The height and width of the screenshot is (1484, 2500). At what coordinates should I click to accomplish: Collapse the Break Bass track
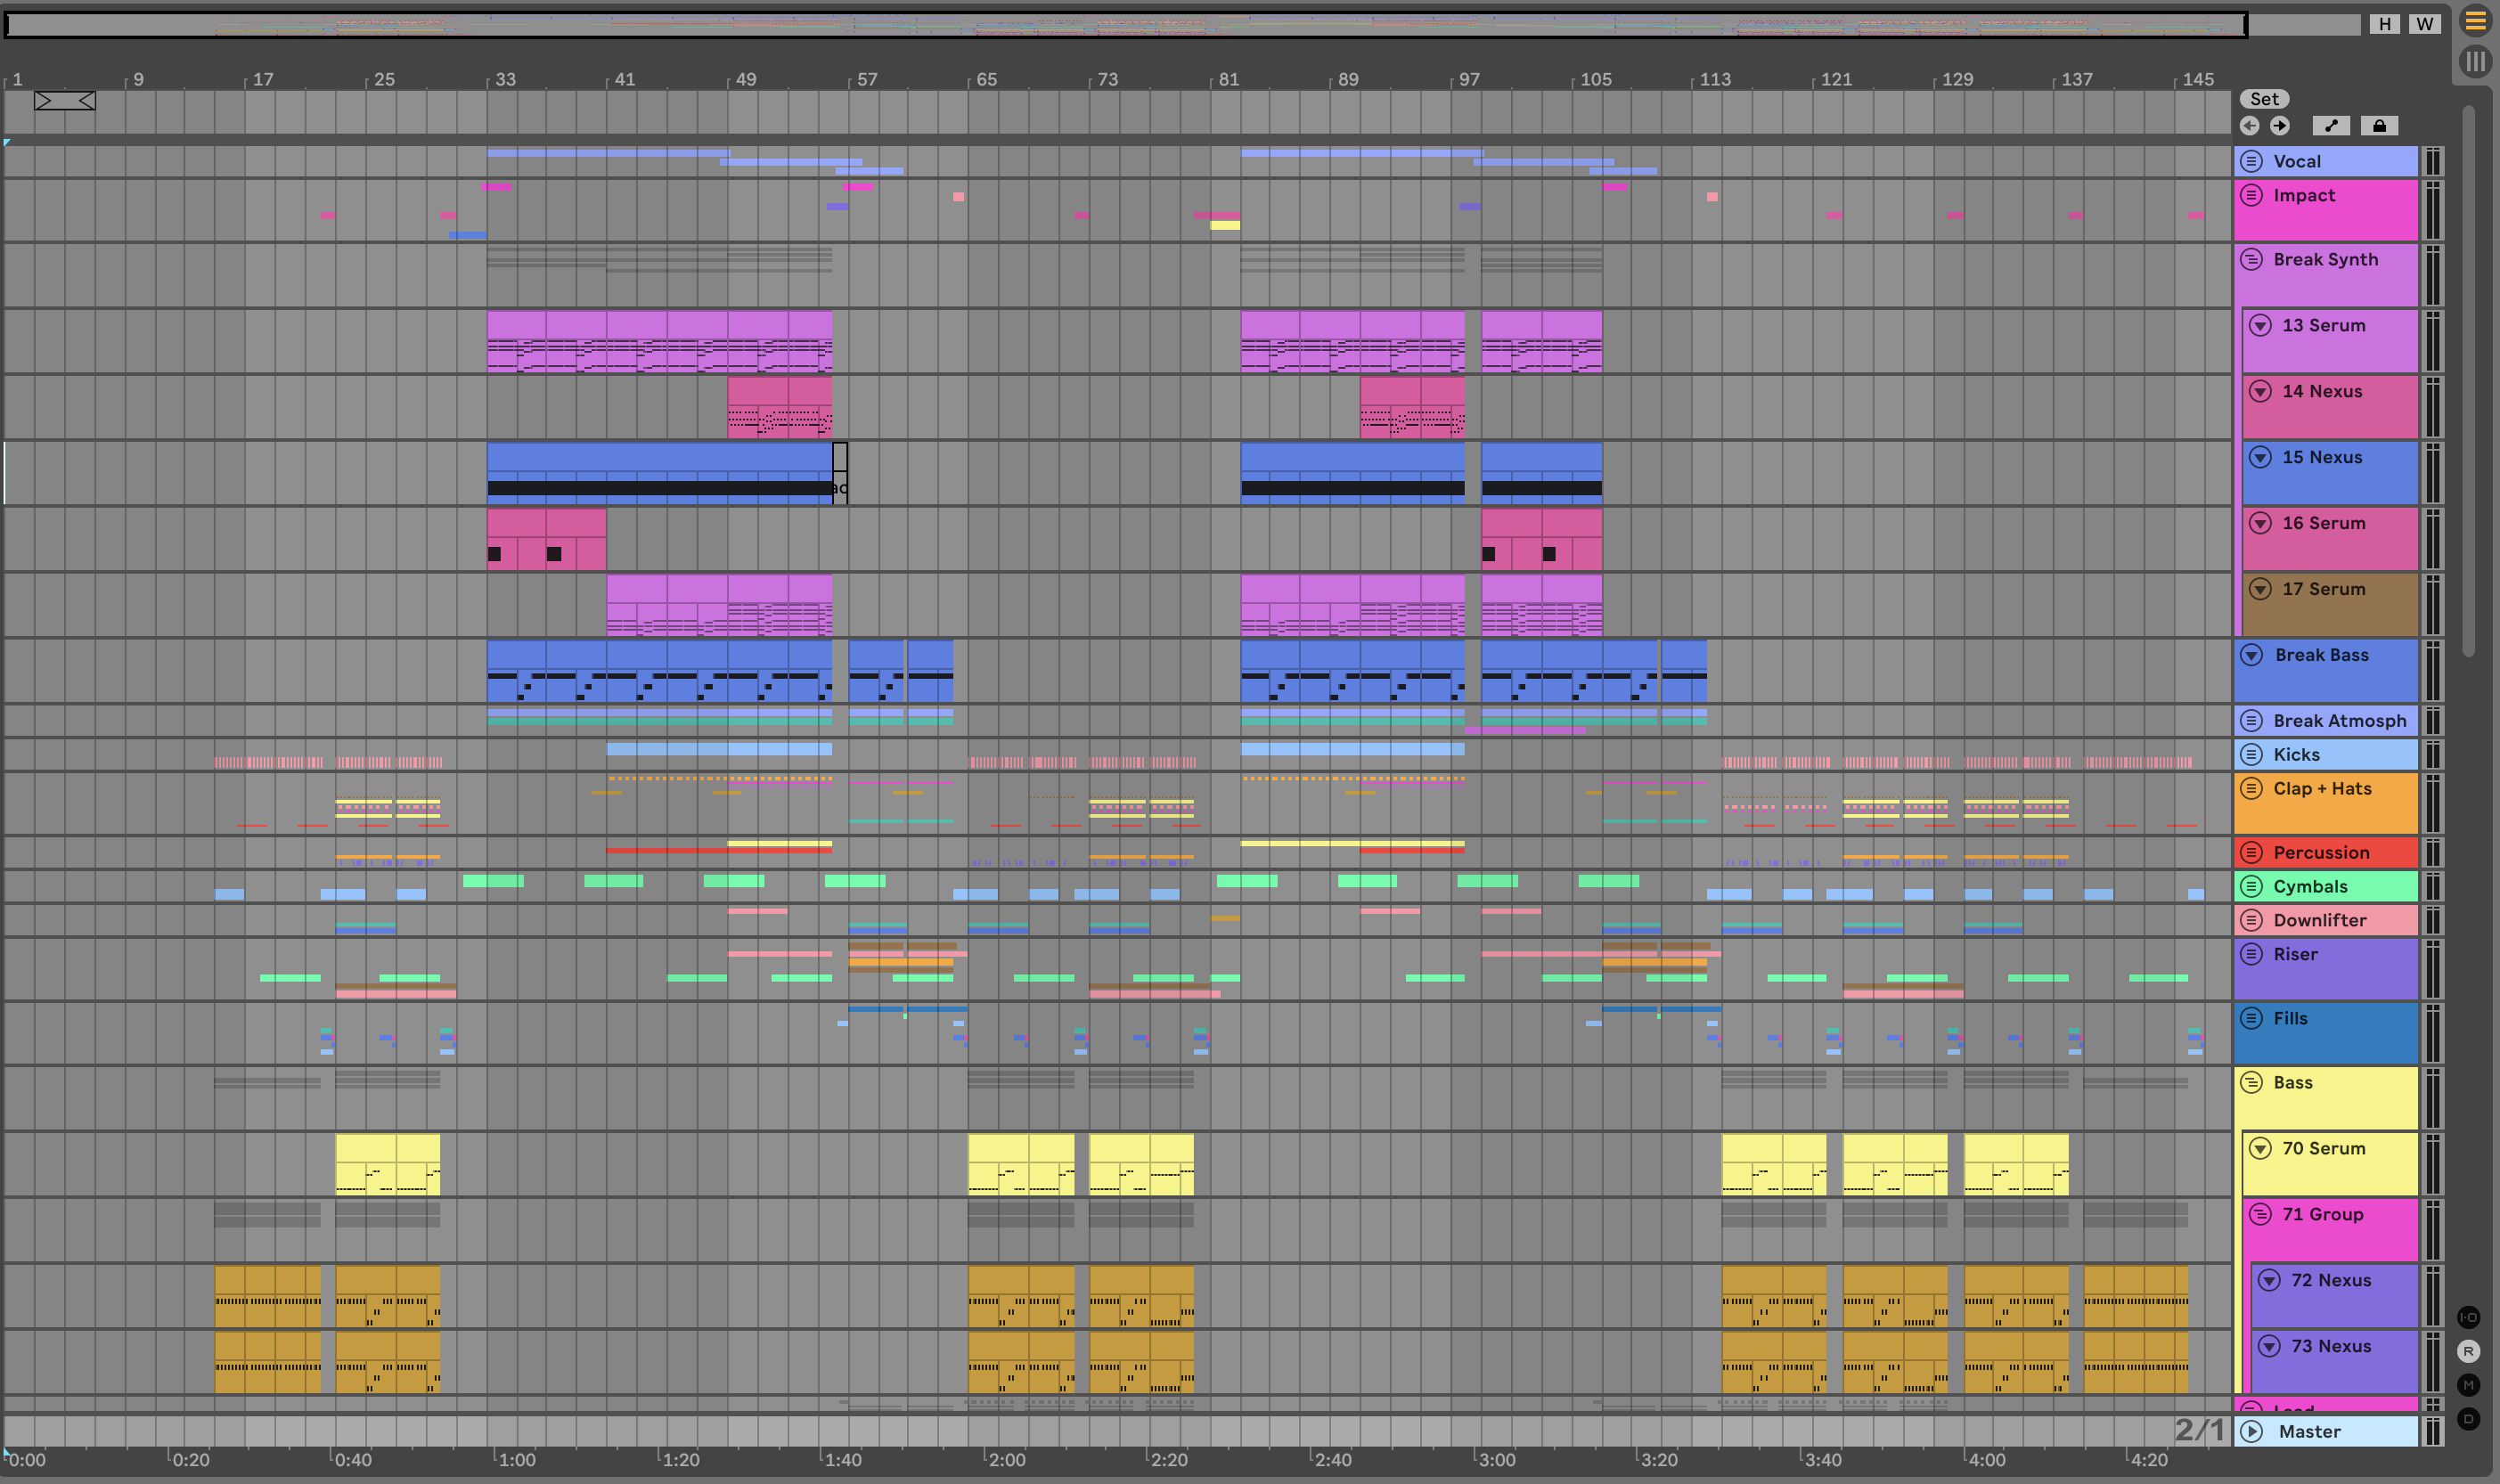coord(2251,655)
